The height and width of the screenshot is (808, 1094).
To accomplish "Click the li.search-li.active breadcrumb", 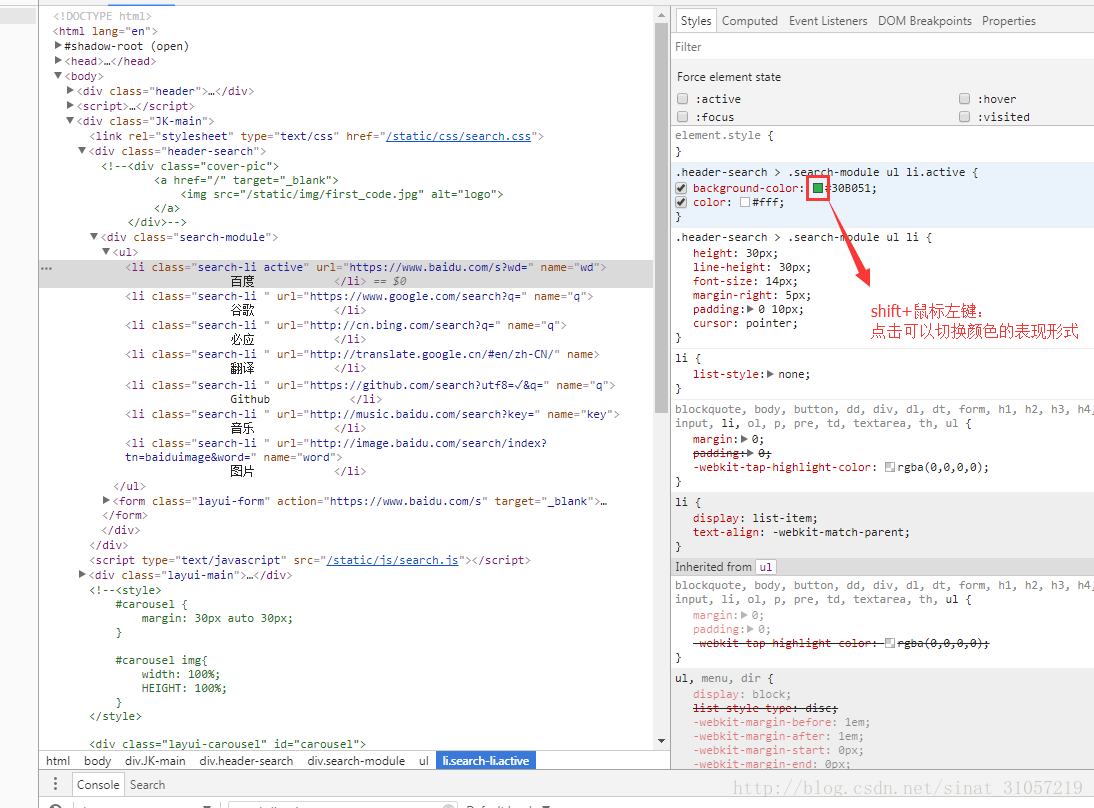I will pos(486,761).
